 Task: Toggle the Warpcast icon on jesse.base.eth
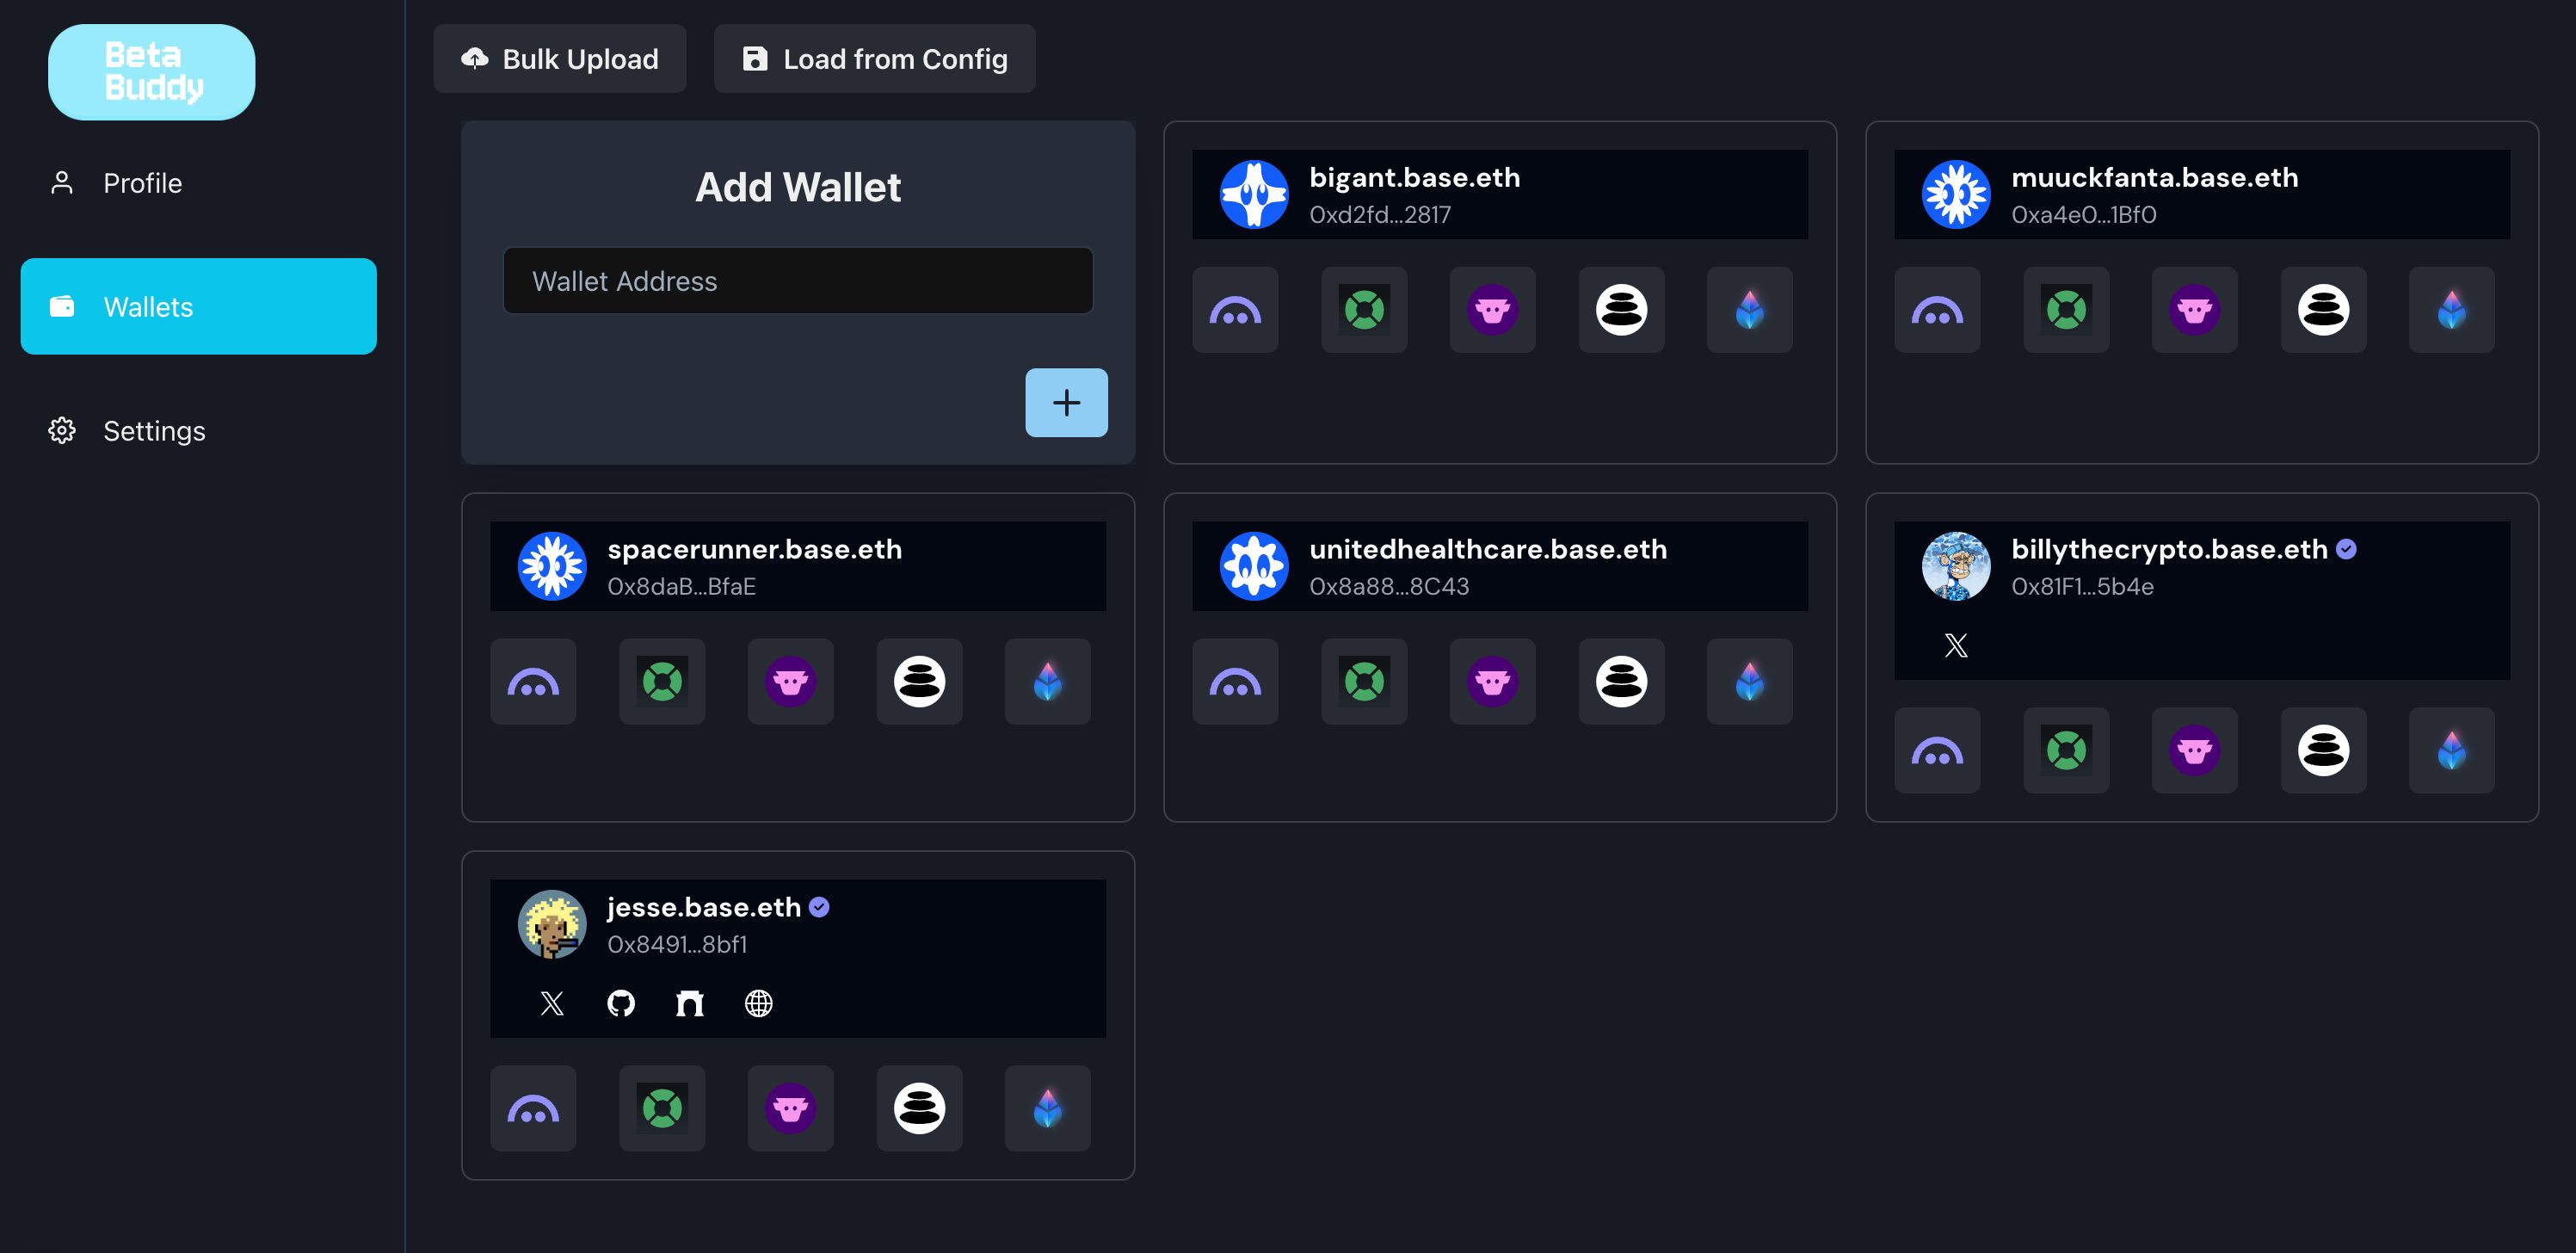click(x=790, y=1108)
